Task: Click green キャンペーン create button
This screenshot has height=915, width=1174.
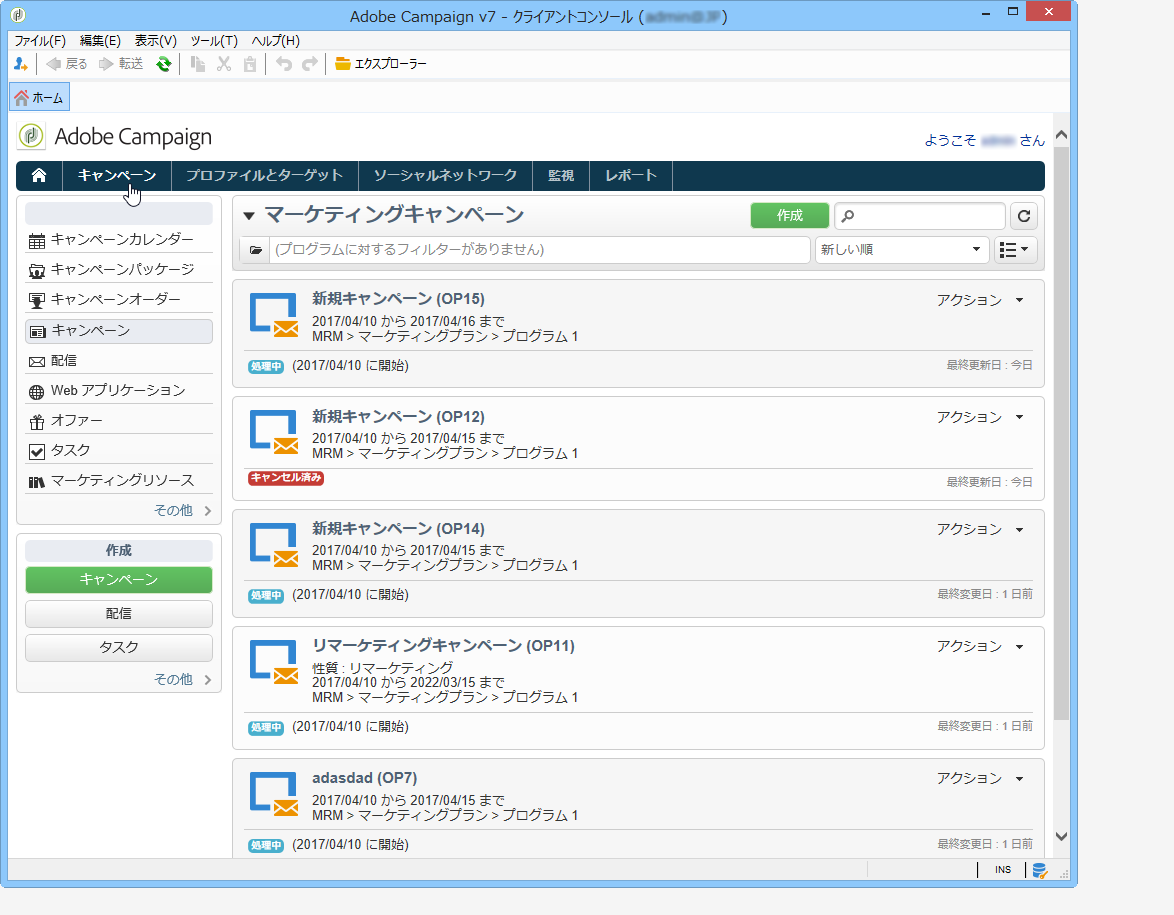Action: click(x=119, y=580)
